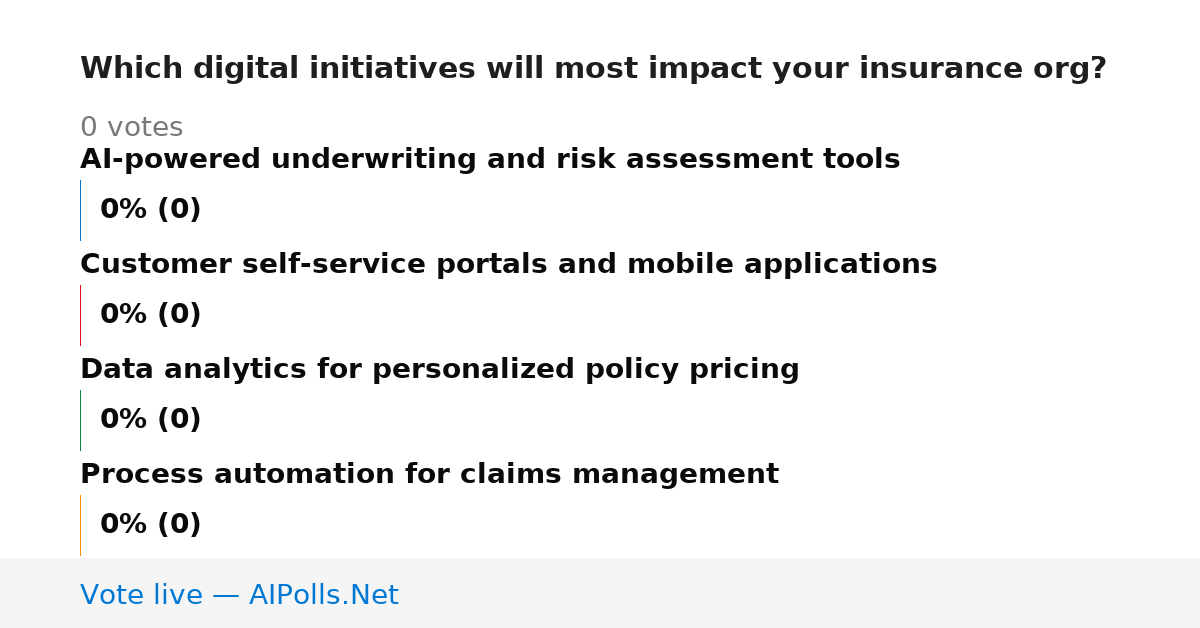Vote for Process automation for claims management

tap(429, 475)
